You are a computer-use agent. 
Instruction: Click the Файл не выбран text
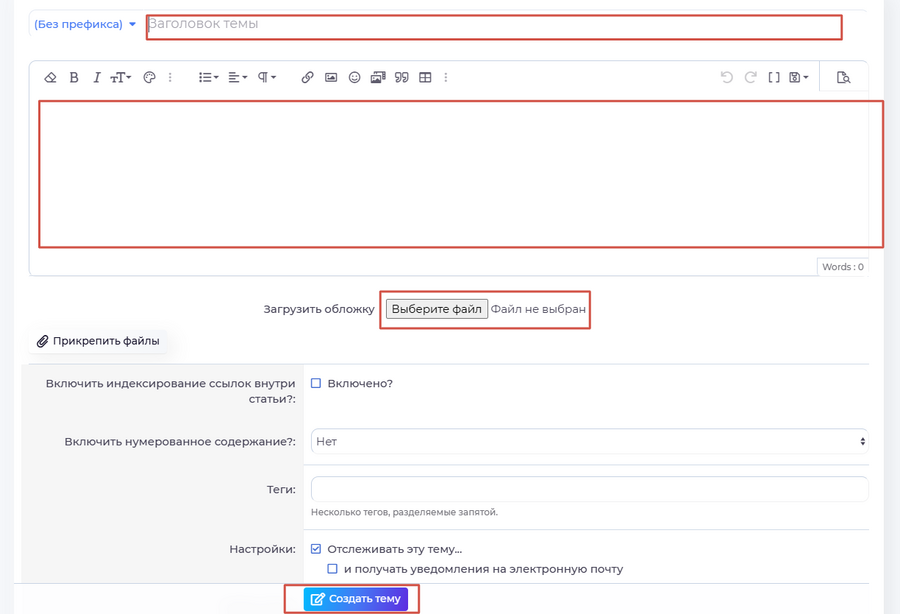(538, 309)
